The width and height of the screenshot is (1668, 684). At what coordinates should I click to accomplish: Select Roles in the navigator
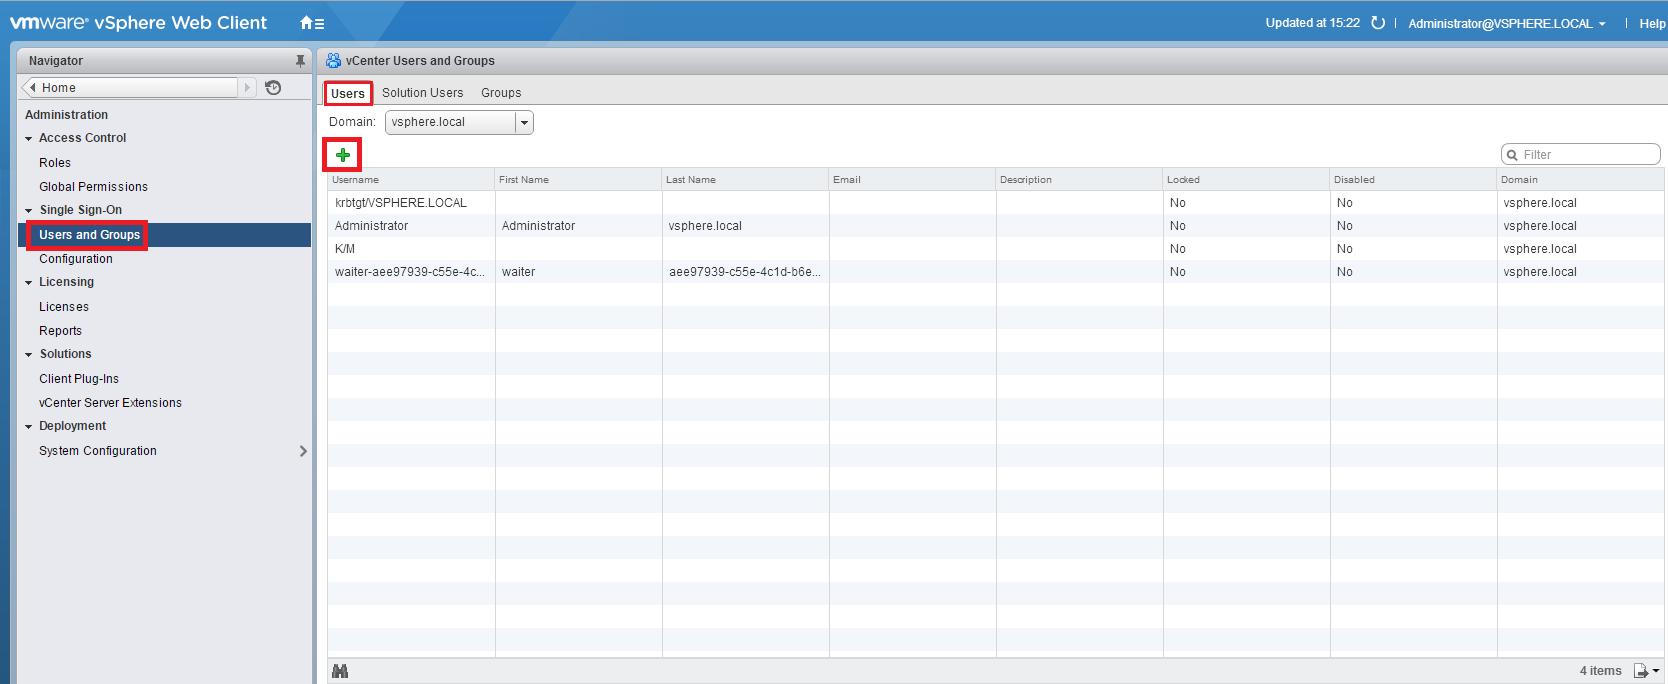point(55,163)
